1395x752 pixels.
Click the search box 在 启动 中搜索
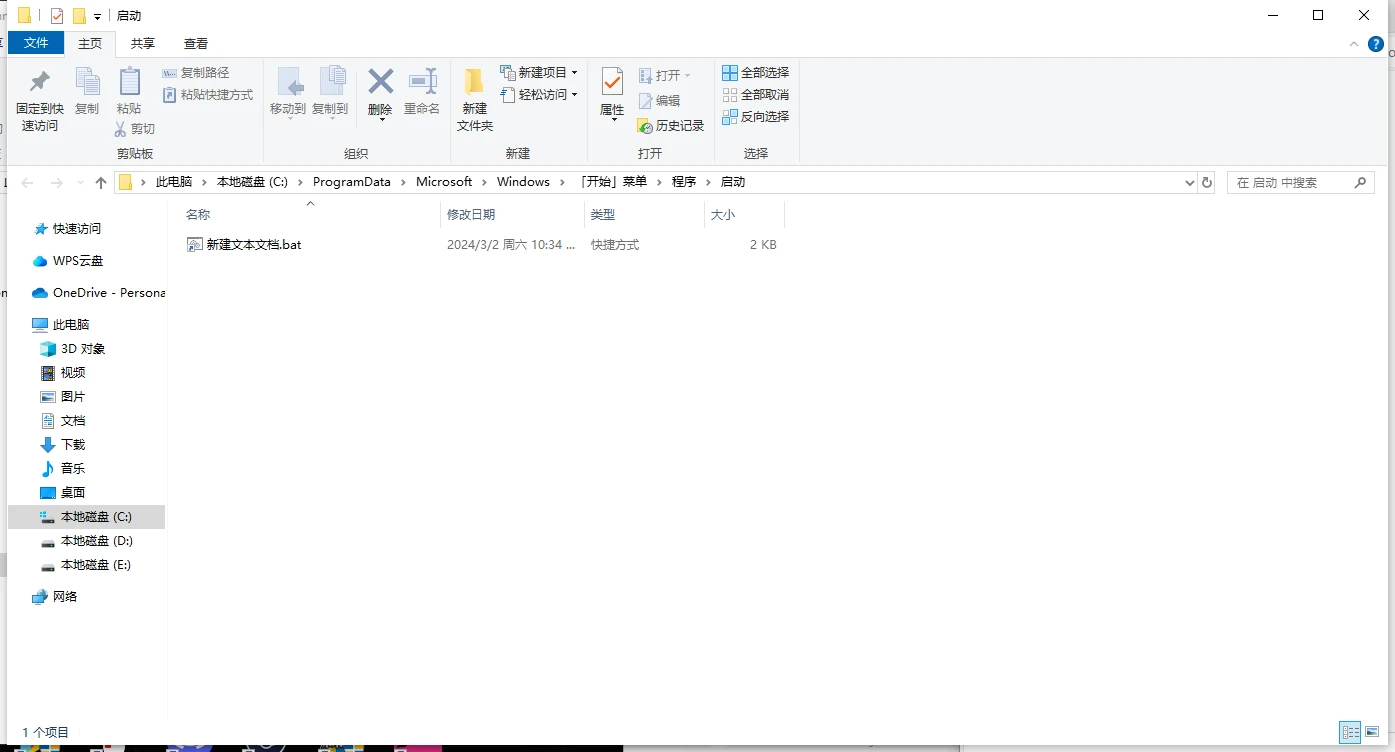tap(1300, 182)
